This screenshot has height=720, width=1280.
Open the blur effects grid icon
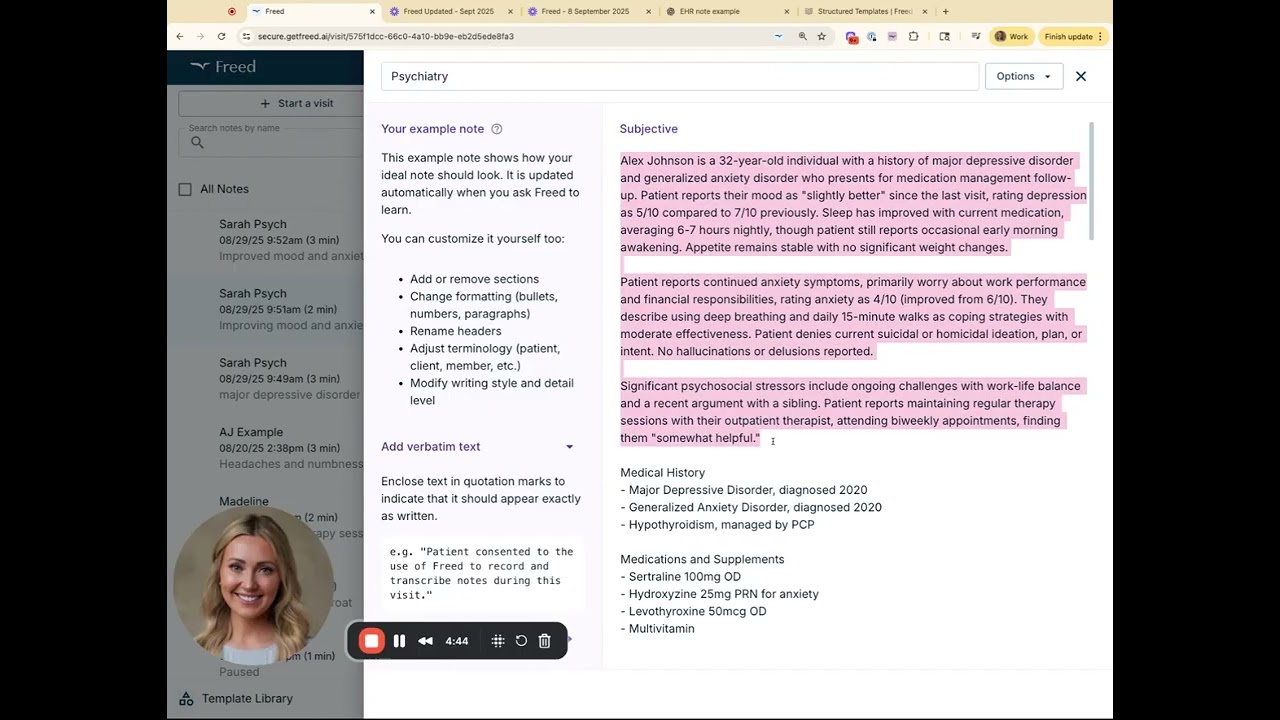498,641
